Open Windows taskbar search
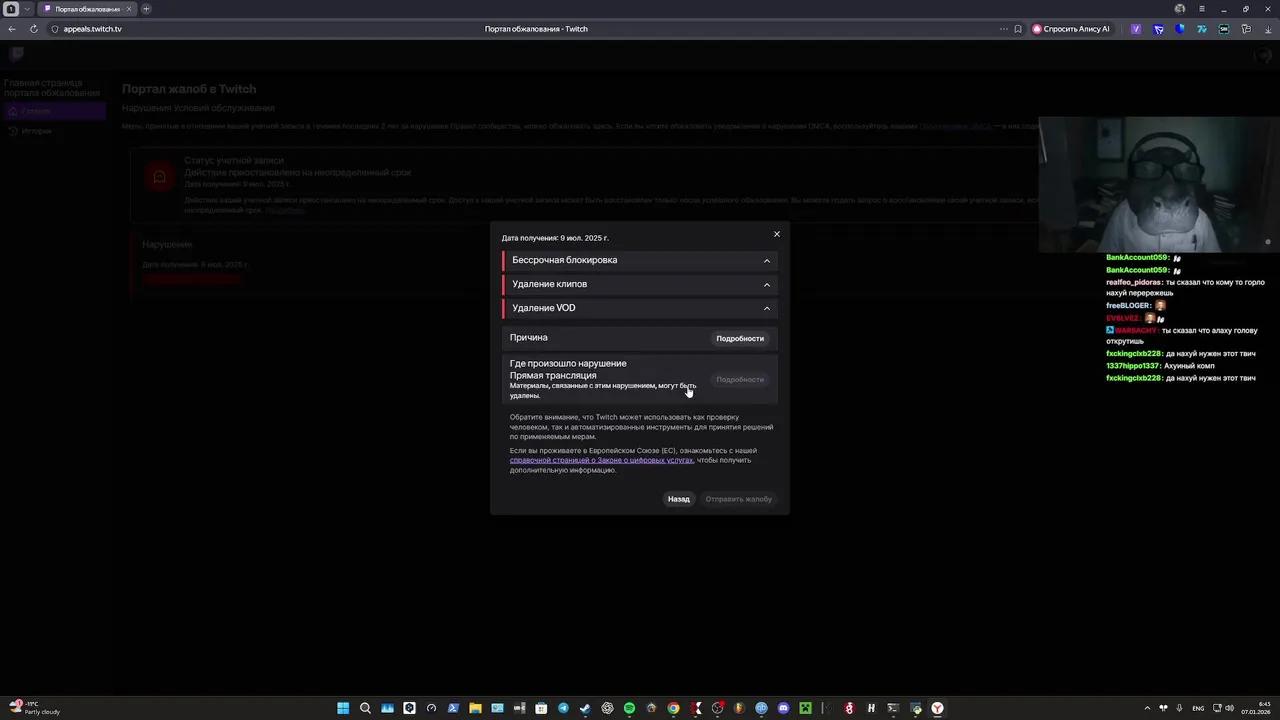 365,708
